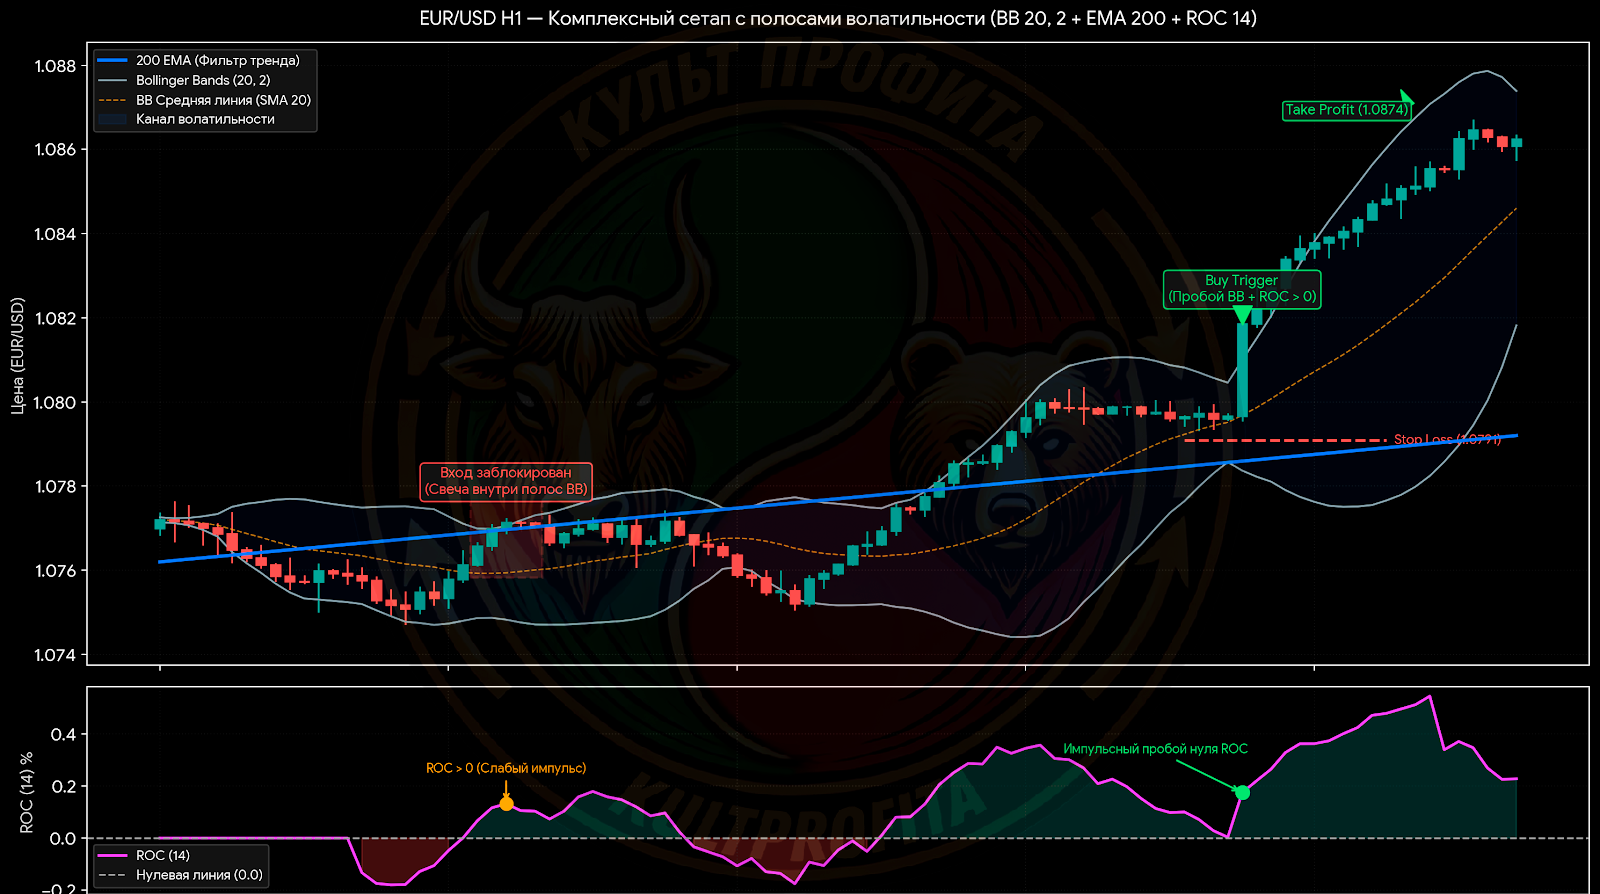Viewport: 1600px width, 894px height.
Task: Click the orange dot marker on the ROC line
Action: pos(506,804)
